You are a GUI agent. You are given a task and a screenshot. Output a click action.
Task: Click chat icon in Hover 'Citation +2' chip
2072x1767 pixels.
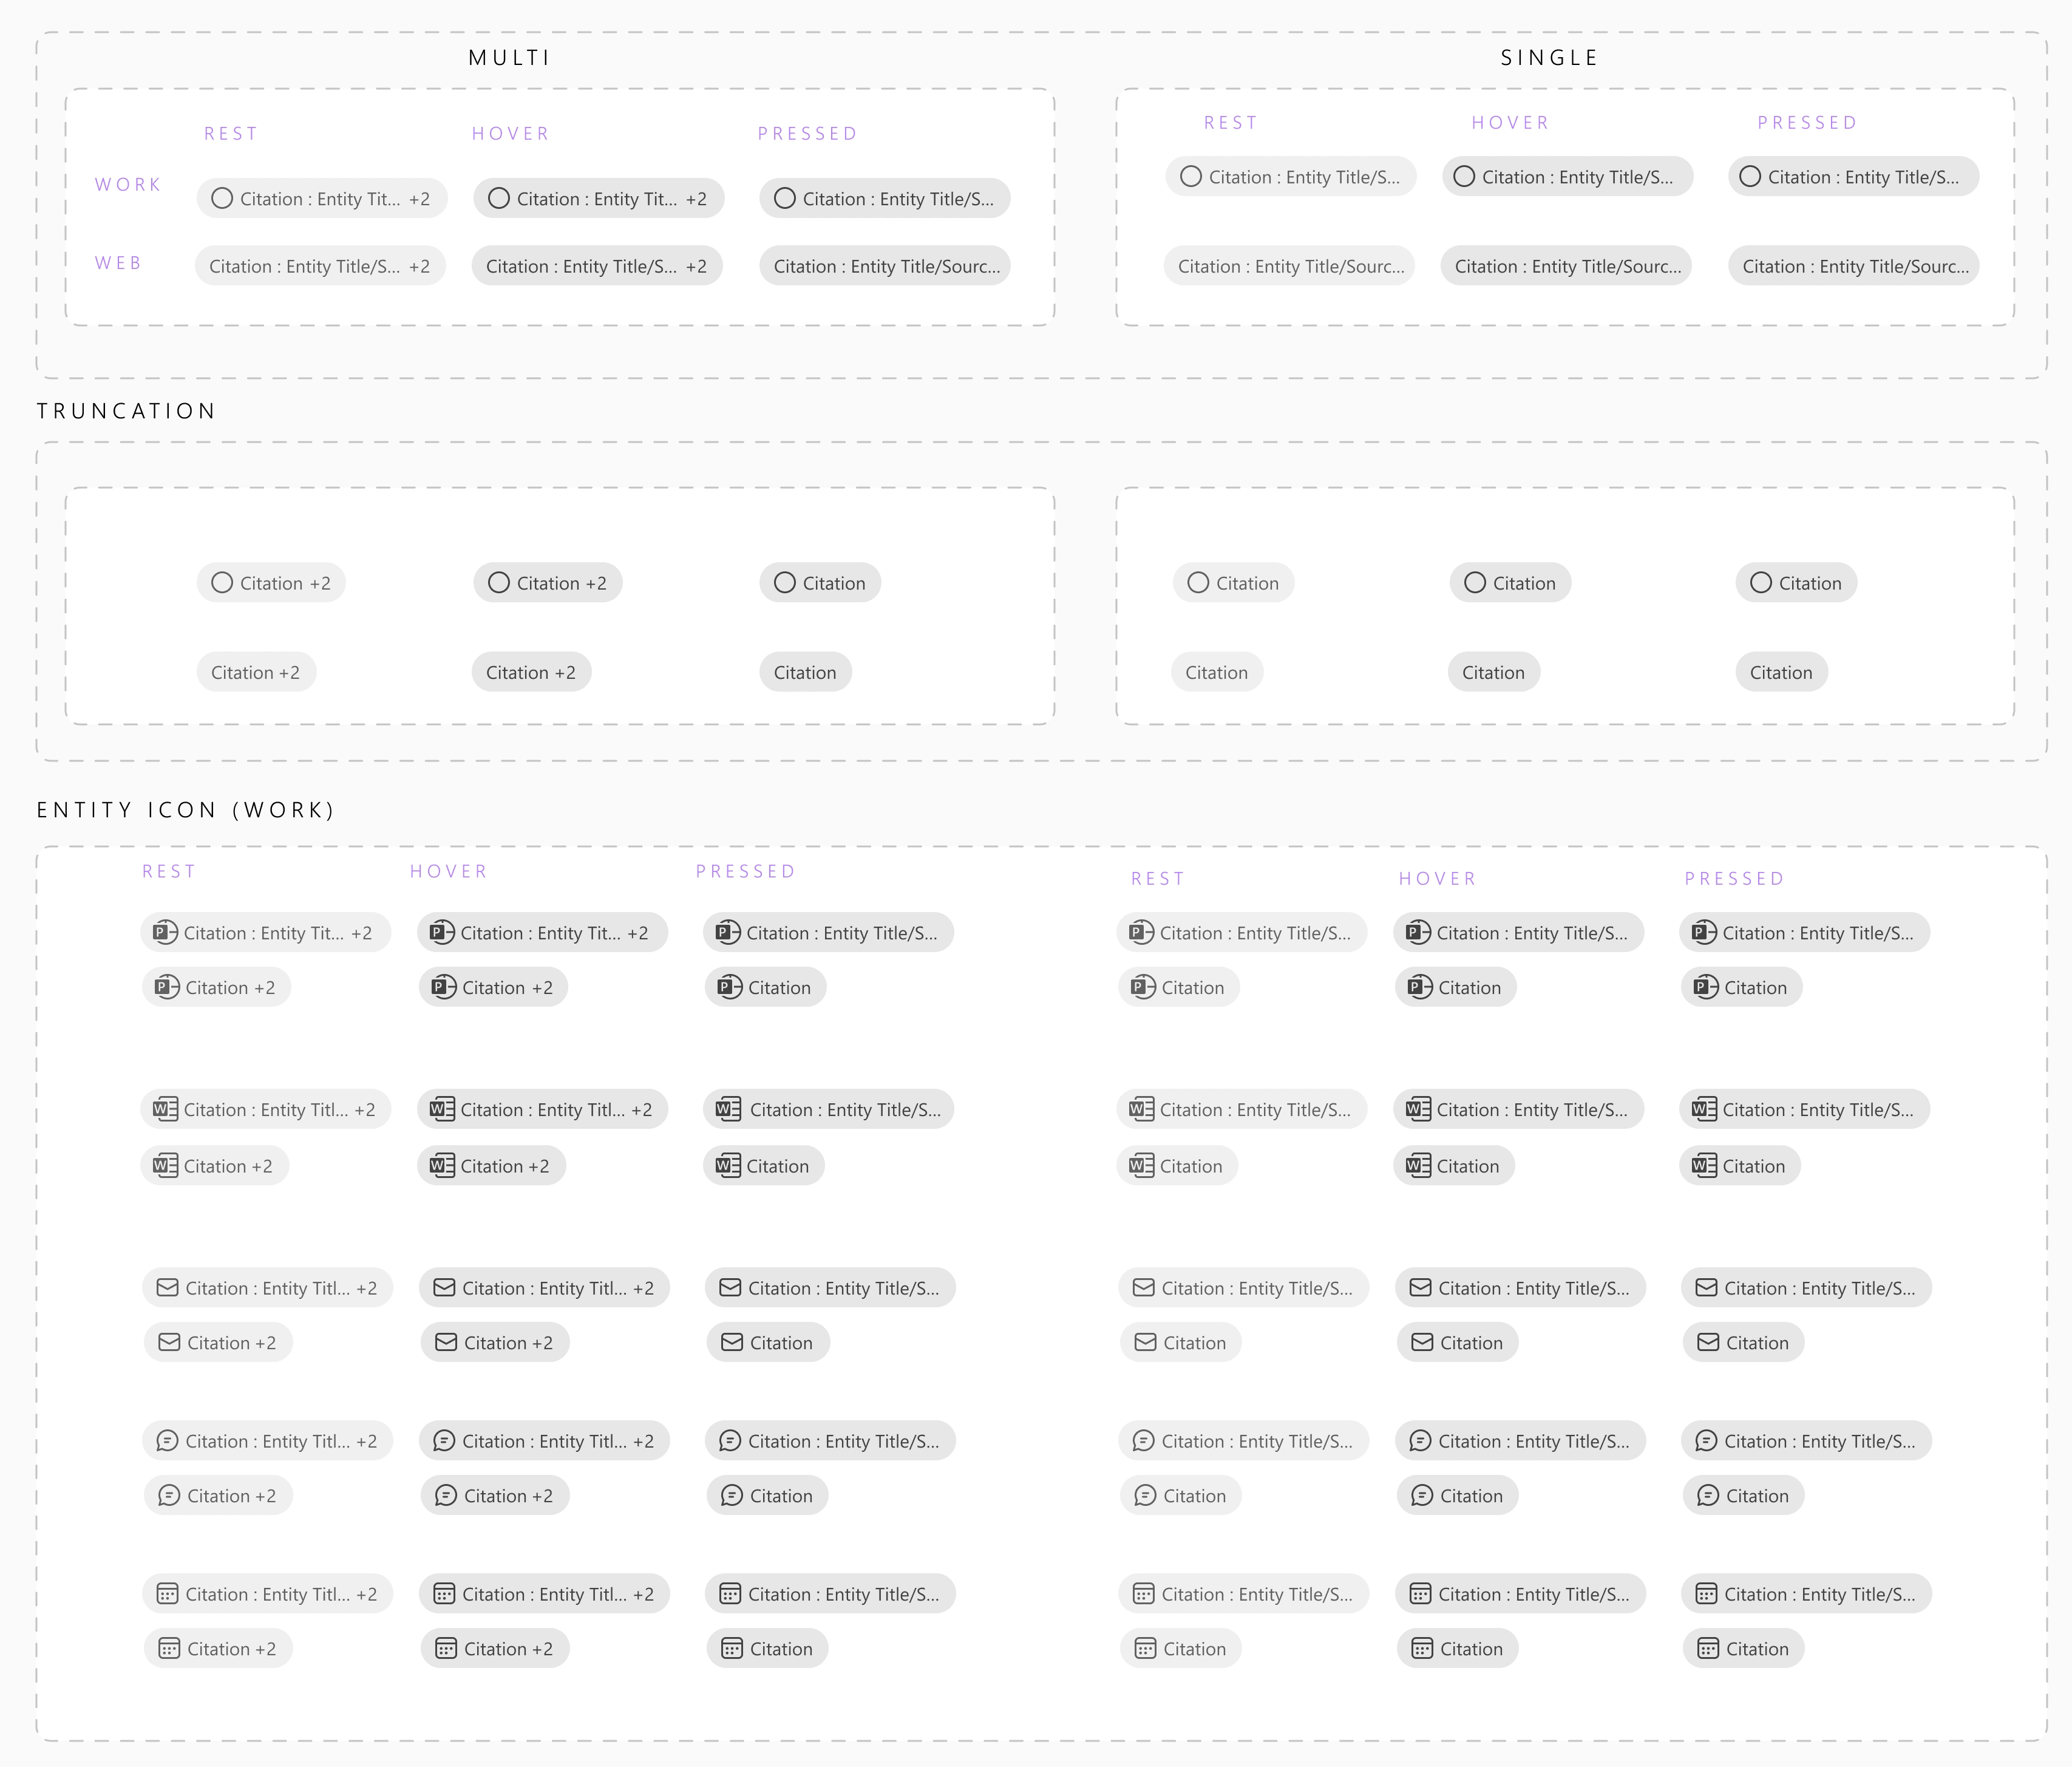(x=446, y=1496)
